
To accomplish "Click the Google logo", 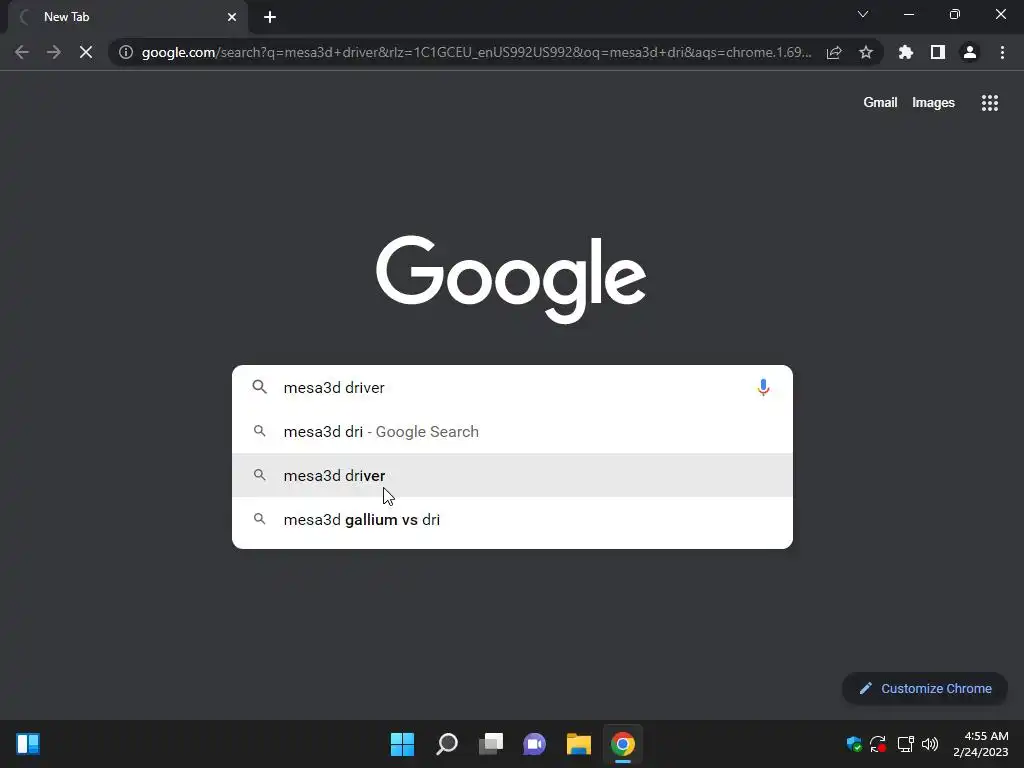I will pos(511,280).
